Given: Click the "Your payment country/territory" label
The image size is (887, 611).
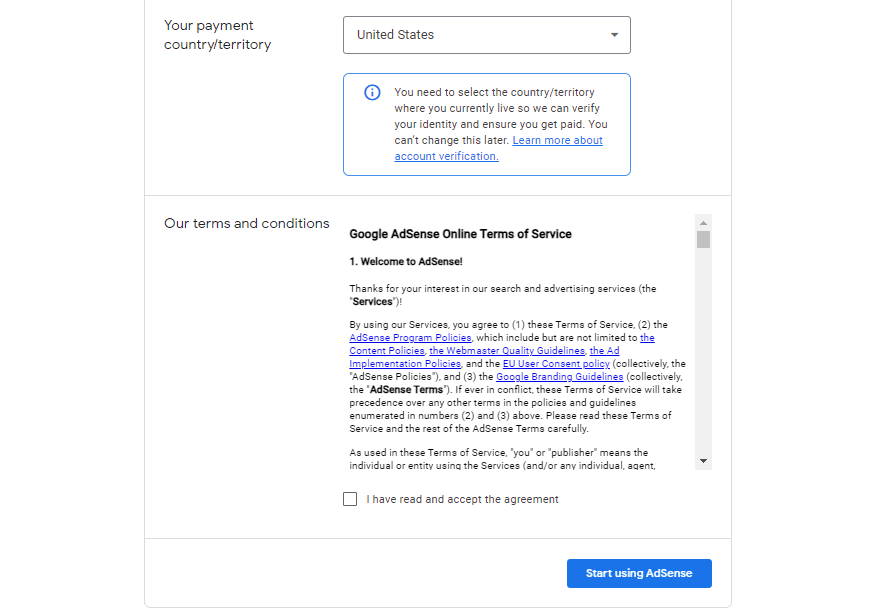Looking at the screenshot, I should click(216, 35).
